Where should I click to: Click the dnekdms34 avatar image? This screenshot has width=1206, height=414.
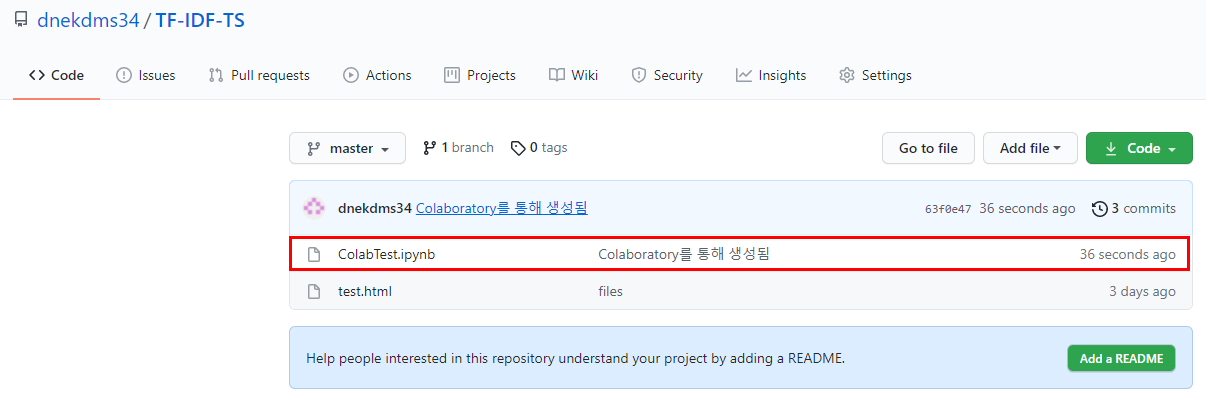[x=314, y=208]
